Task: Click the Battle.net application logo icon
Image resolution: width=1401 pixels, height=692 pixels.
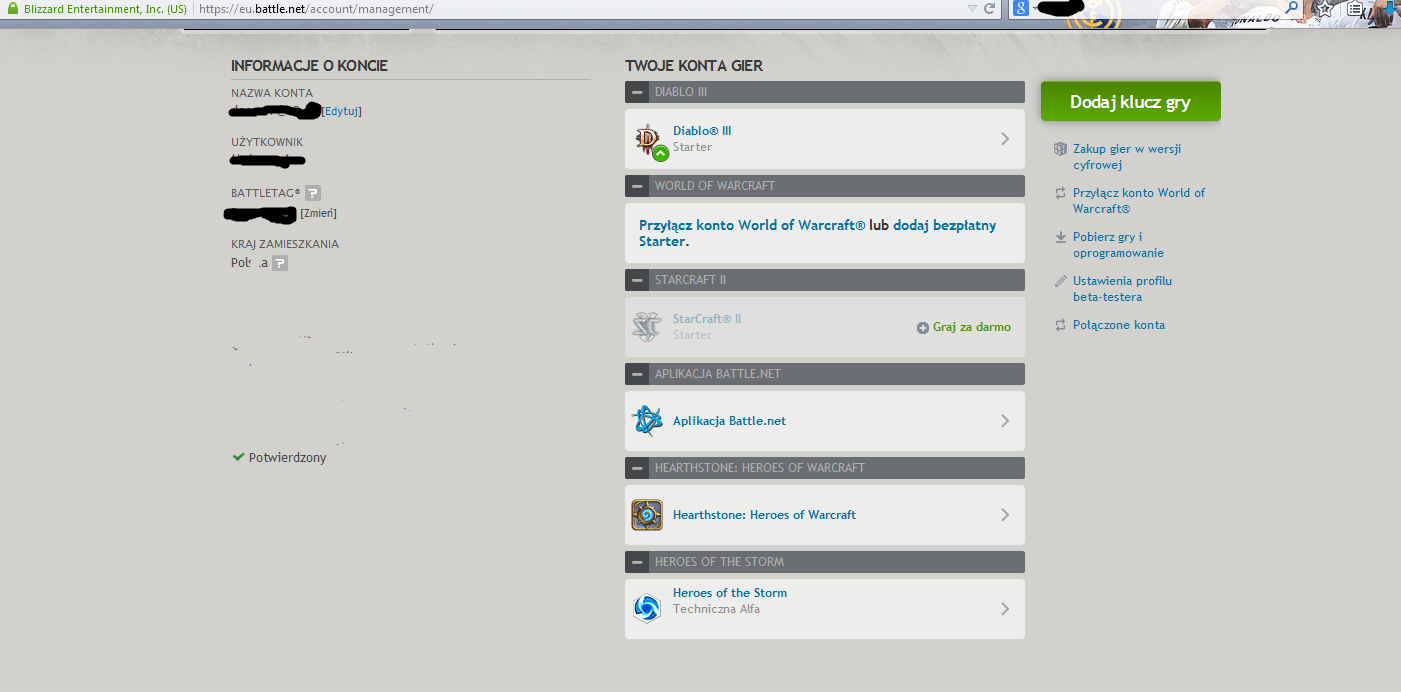Action: coord(647,421)
